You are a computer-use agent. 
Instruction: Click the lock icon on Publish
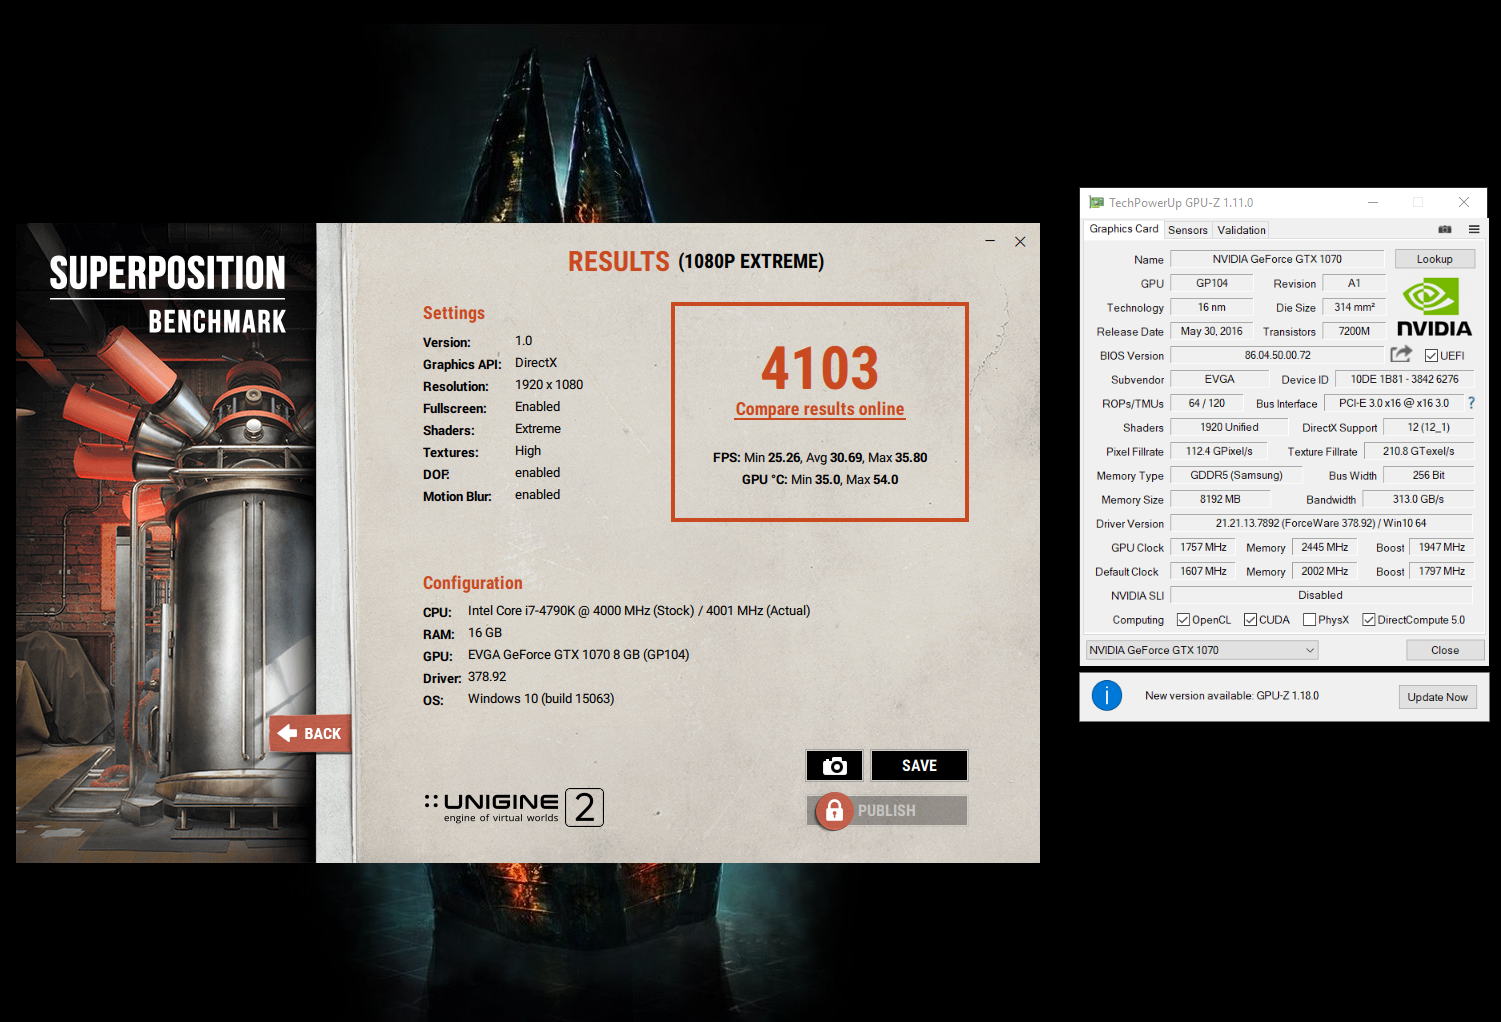pos(834,811)
